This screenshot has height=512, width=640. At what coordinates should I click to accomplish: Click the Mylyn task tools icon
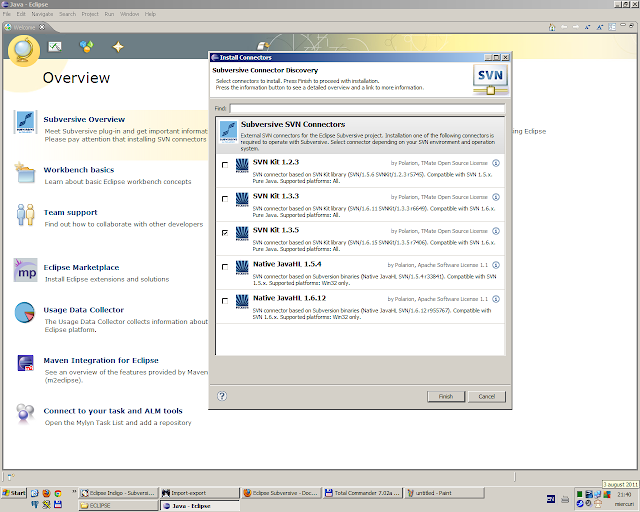tap(25, 413)
